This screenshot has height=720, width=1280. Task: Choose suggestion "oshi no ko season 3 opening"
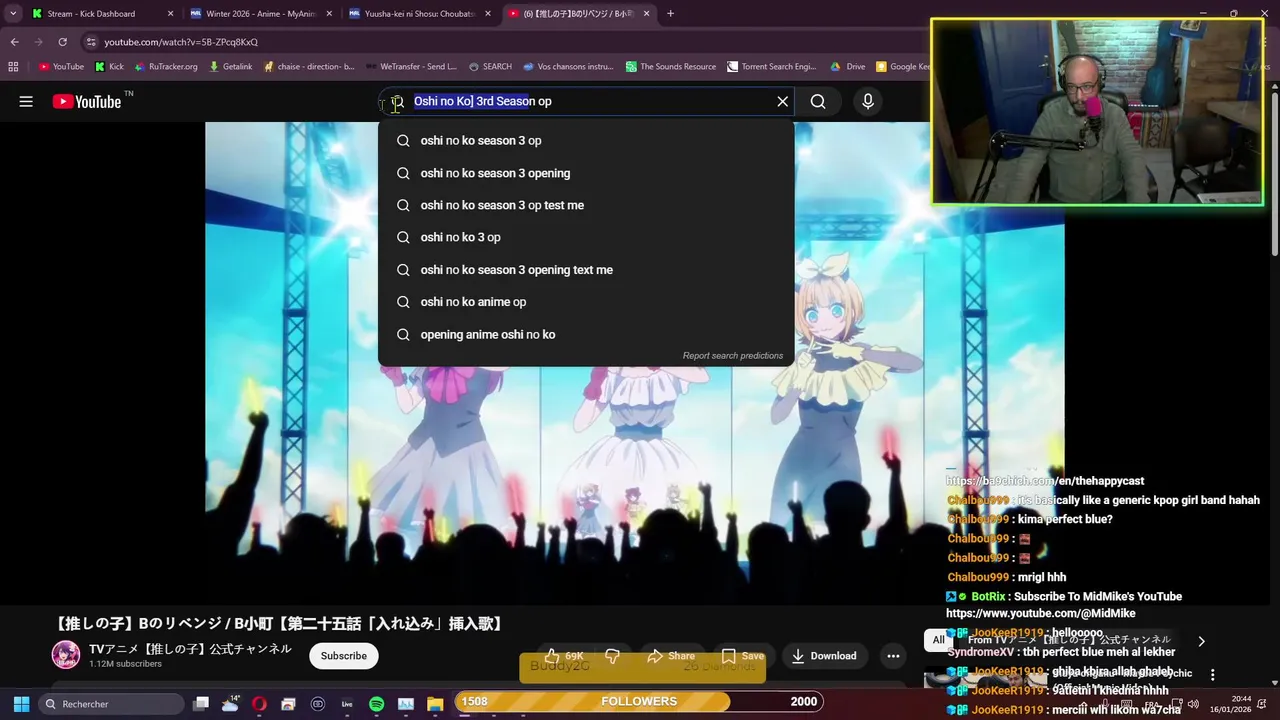(x=586, y=173)
